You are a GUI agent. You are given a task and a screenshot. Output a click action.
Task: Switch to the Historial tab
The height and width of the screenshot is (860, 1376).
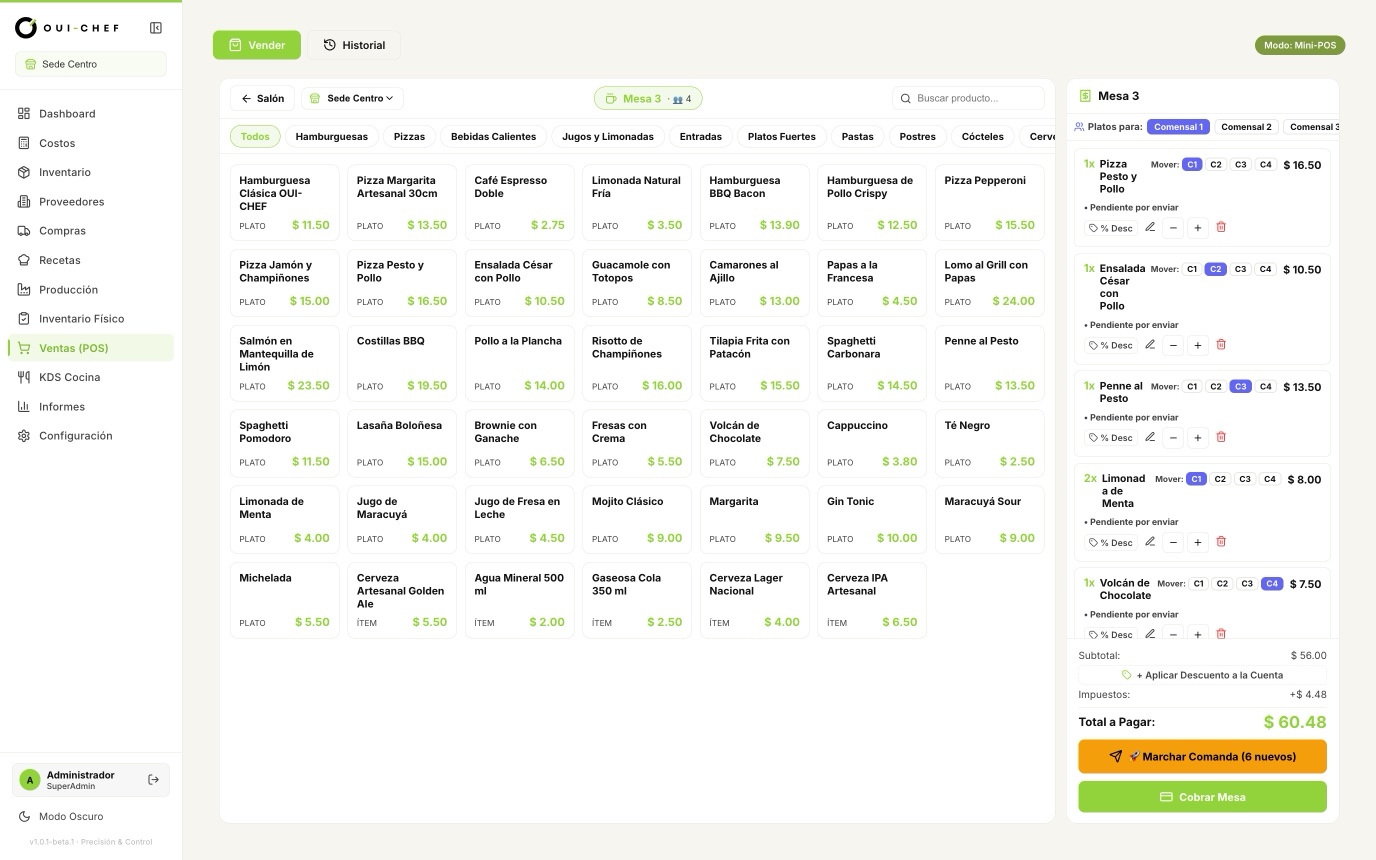[x=354, y=45]
